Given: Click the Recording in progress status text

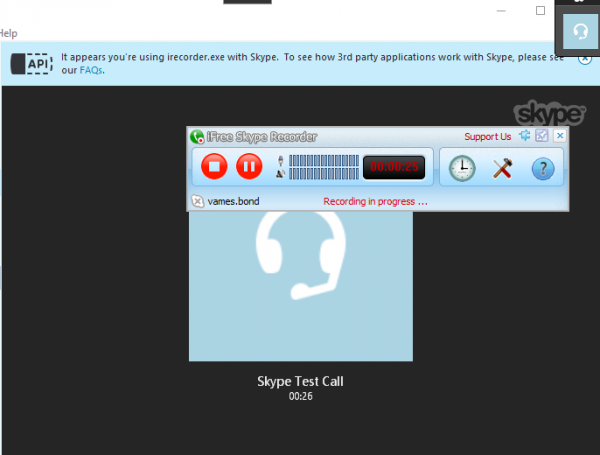Looking at the screenshot, I should 375,201.
